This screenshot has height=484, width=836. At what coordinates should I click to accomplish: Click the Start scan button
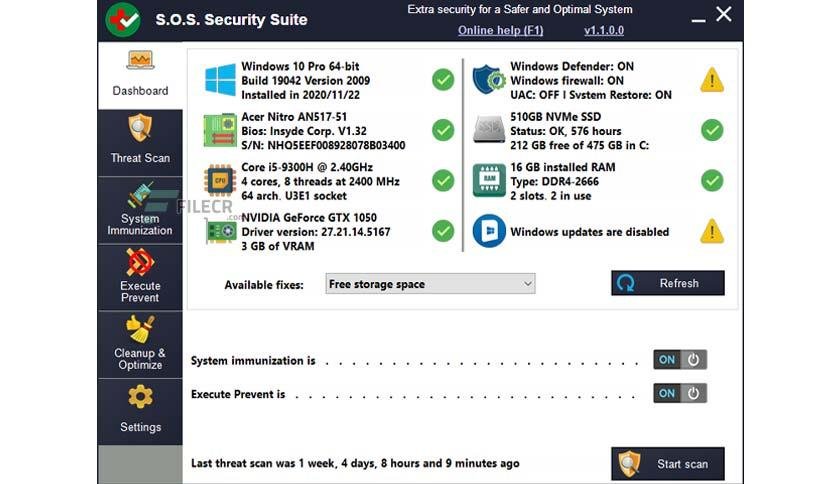click(x=668, y=464)
